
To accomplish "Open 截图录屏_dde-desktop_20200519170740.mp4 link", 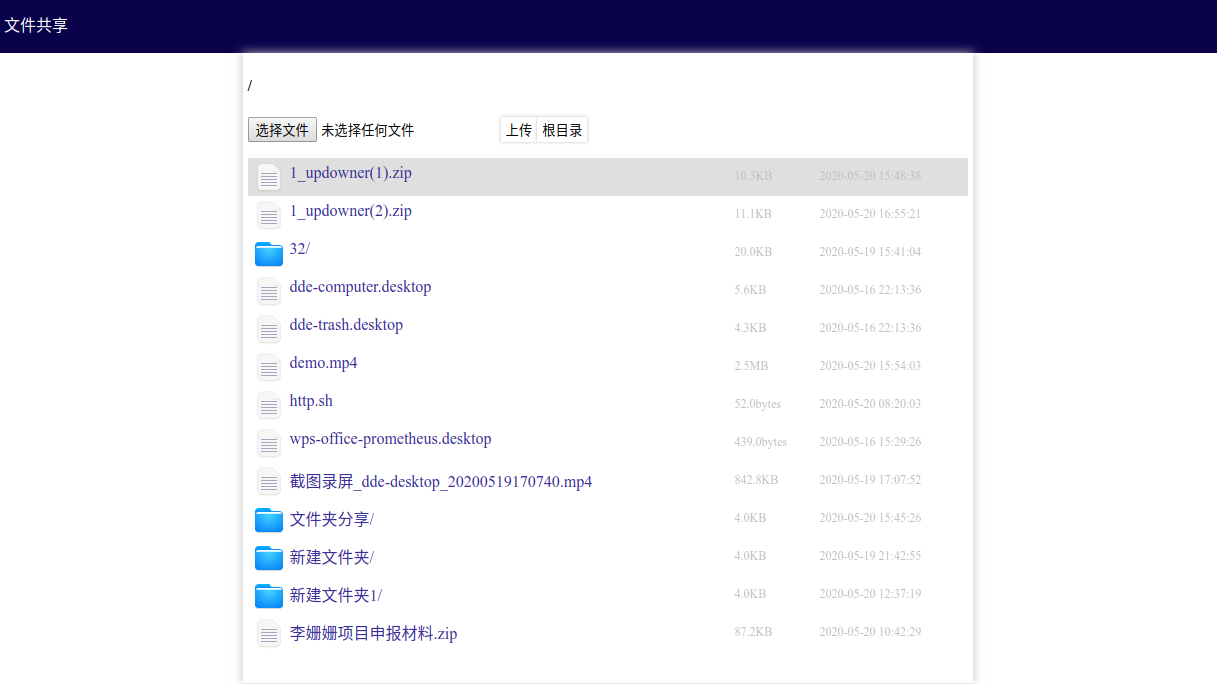I will tap(441, 481).
